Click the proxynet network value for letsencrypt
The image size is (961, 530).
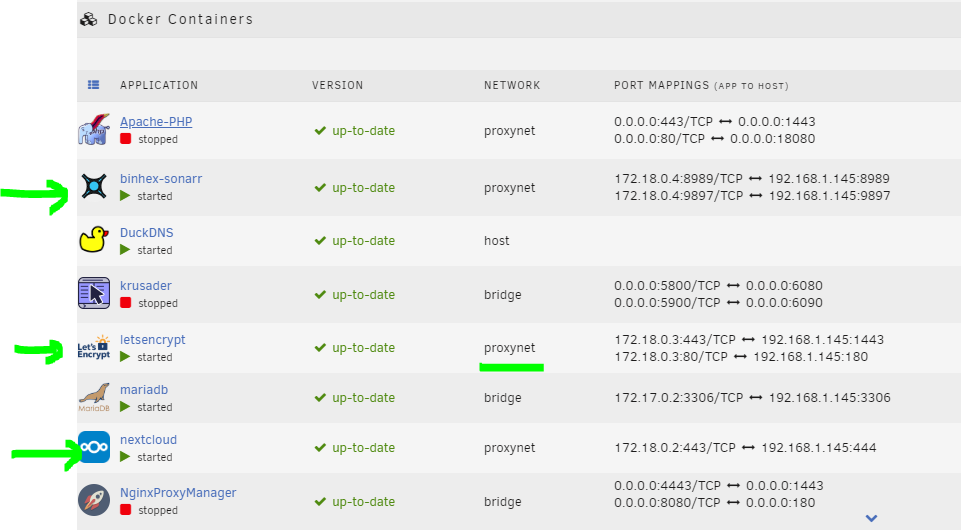click(509, 348)
